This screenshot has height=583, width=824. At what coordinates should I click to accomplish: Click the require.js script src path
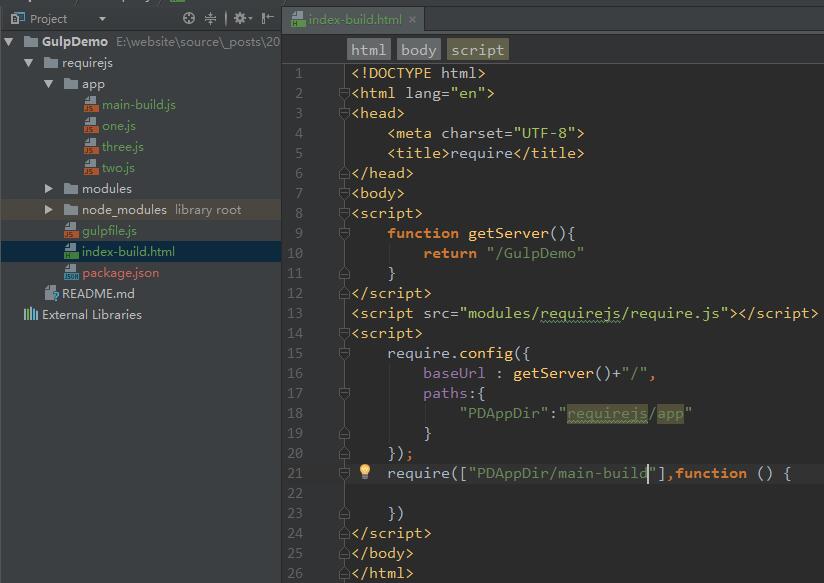[593, 313]
